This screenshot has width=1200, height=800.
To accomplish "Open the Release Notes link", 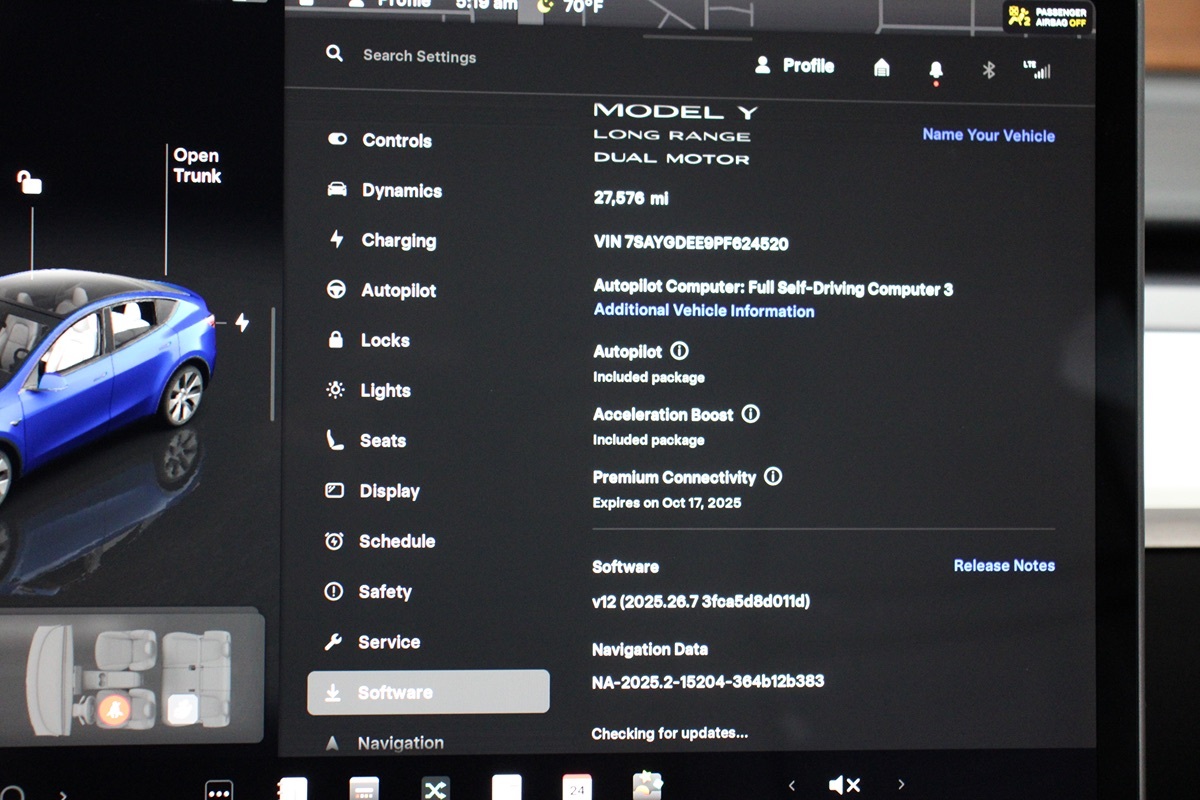I will pos(1004,565).
